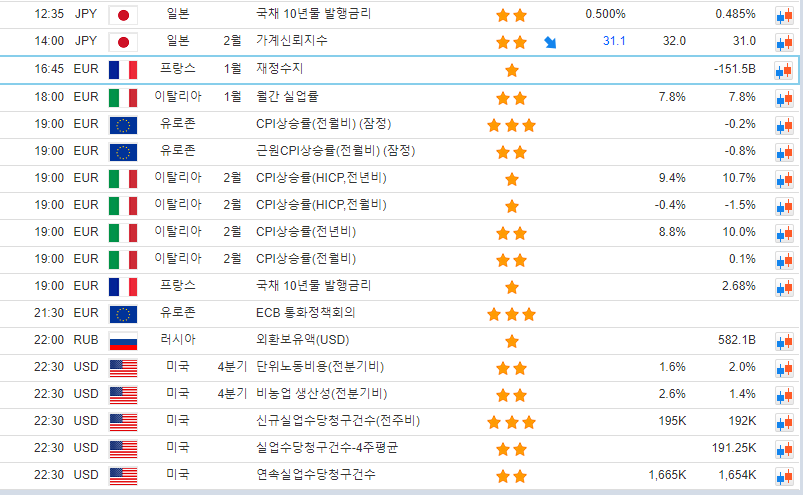Open chart icon for ECB 통화정책회의
This screenshot has width=803, height=495.
[x=783, y=314]
